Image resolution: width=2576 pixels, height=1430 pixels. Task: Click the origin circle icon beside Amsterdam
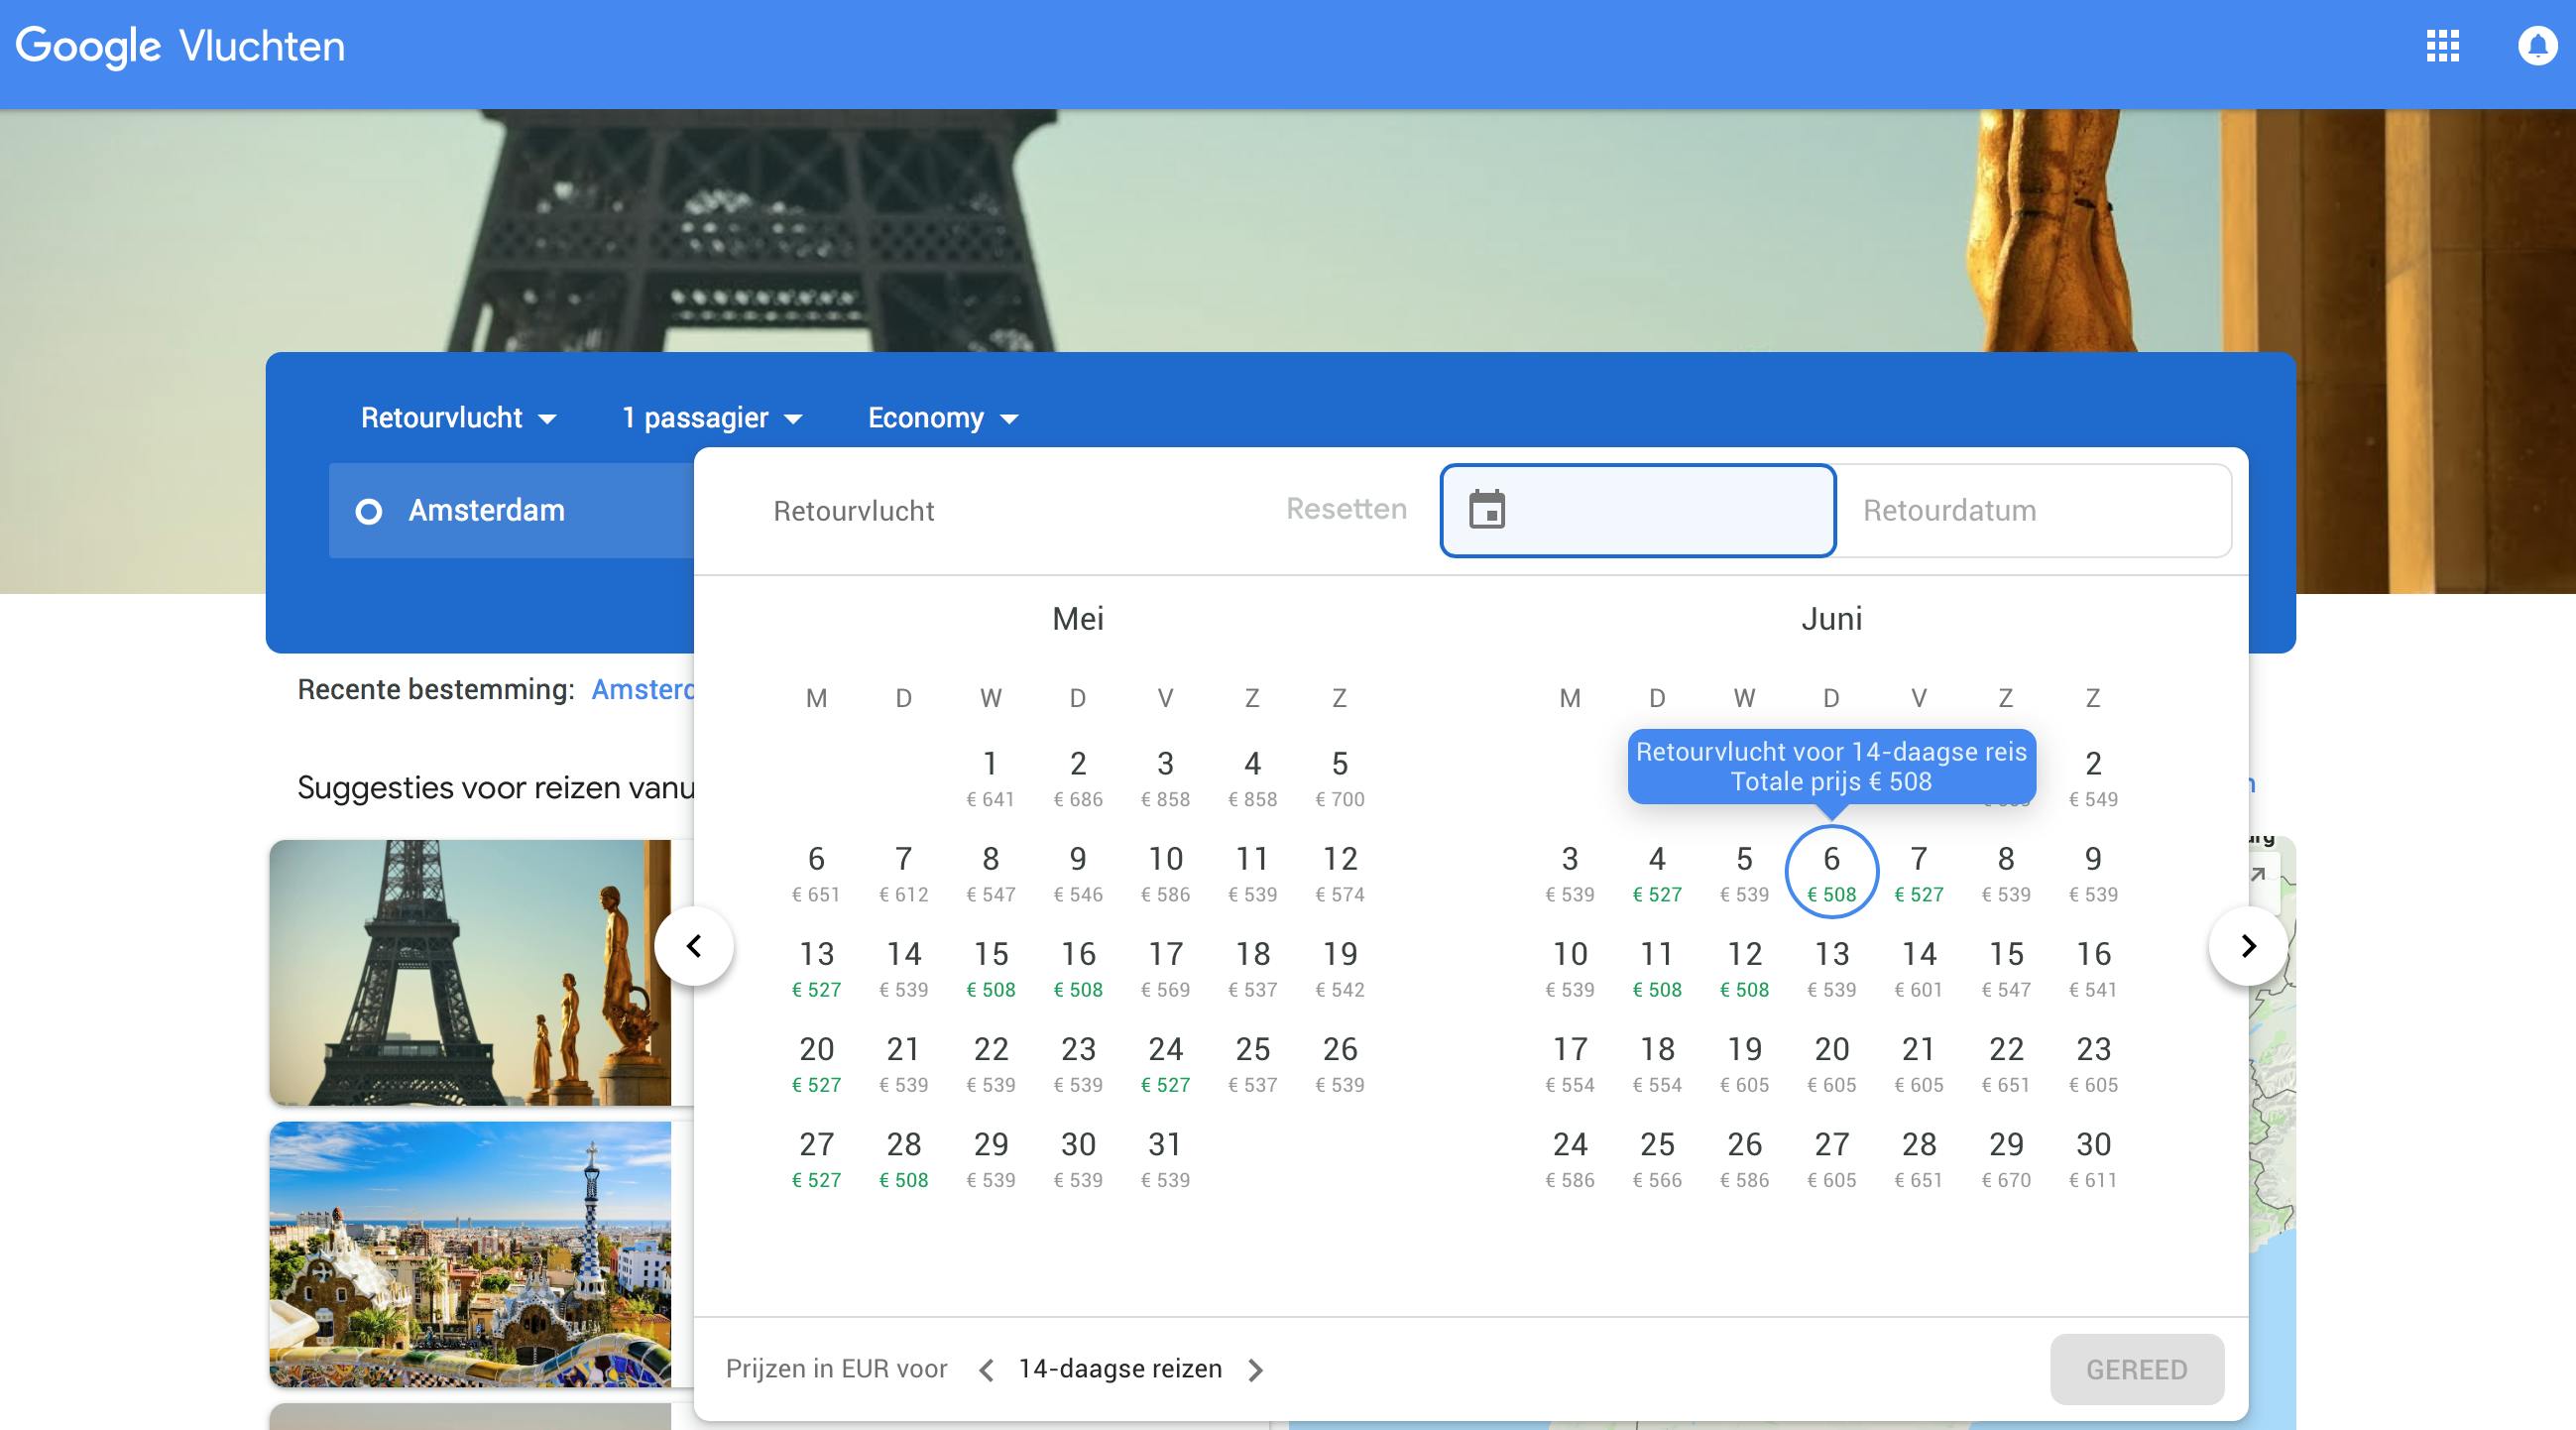pyautogui.click(x=369, y=512)
